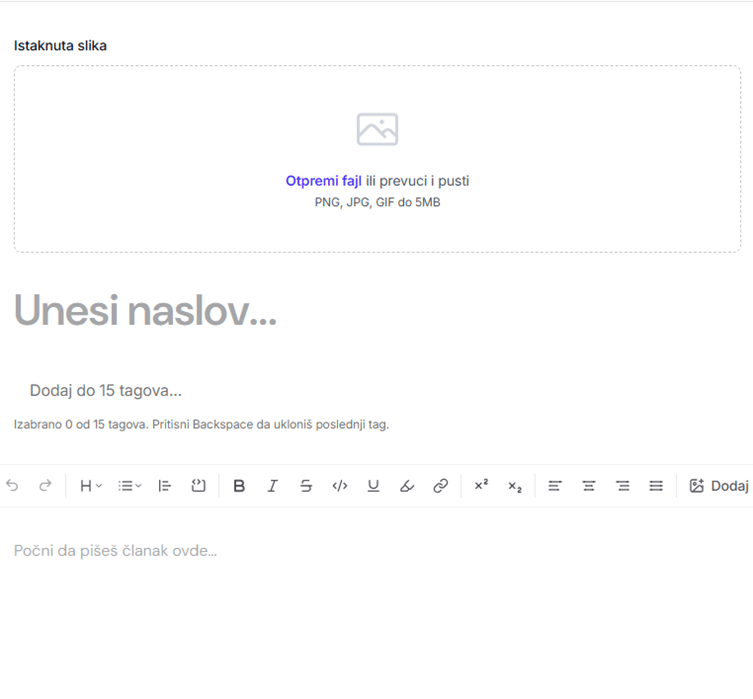Click the redo arrow in editor toolbar

45,486
